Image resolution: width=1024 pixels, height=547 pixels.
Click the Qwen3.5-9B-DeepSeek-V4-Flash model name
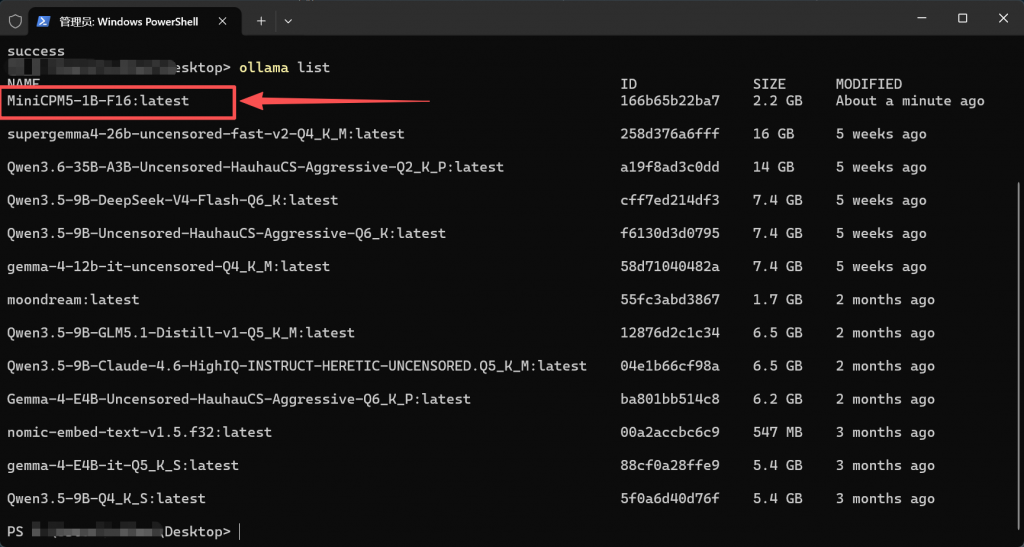click(x=172, y=200)
